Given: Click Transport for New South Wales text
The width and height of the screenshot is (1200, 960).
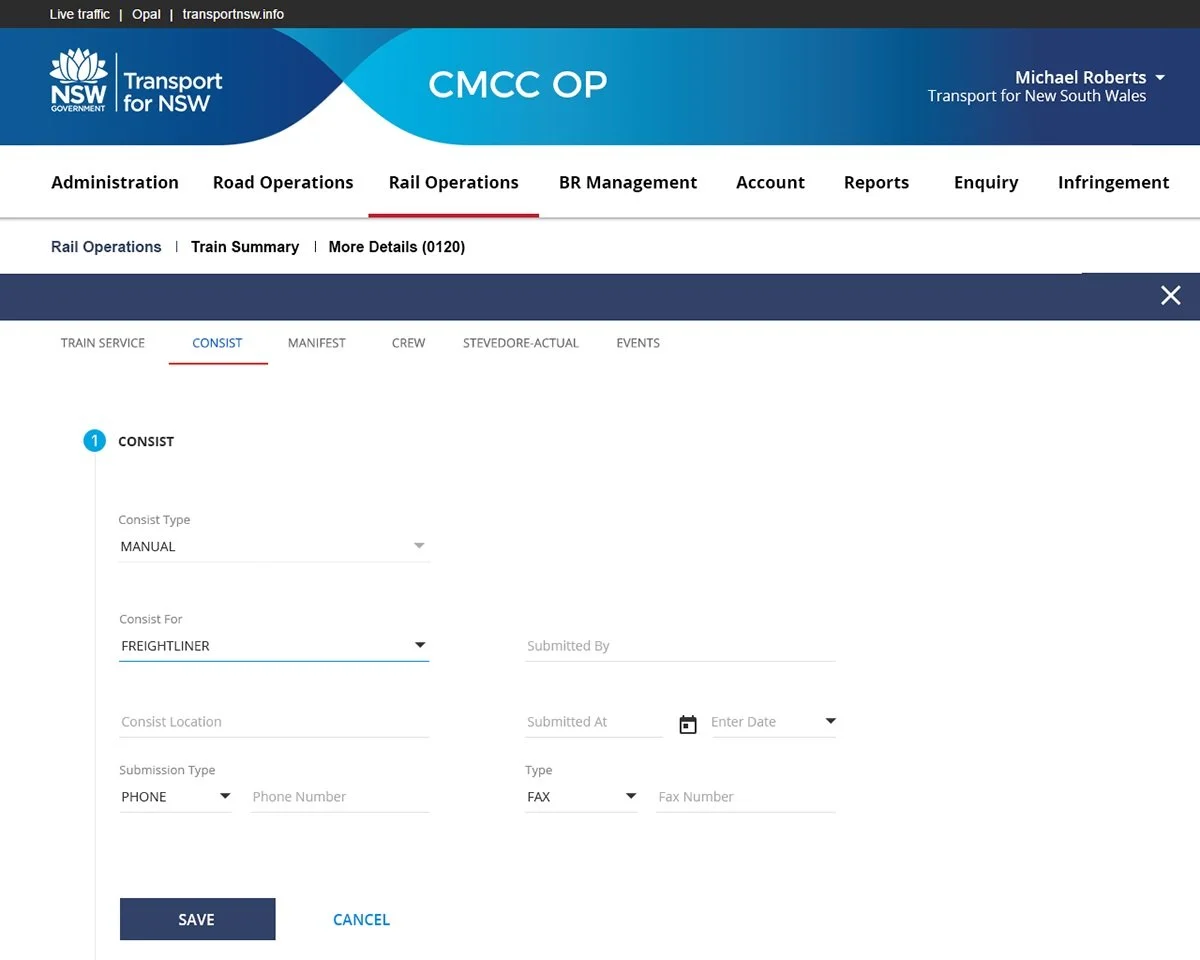Looking at the screenshot, I should (x=1037, y=96).
